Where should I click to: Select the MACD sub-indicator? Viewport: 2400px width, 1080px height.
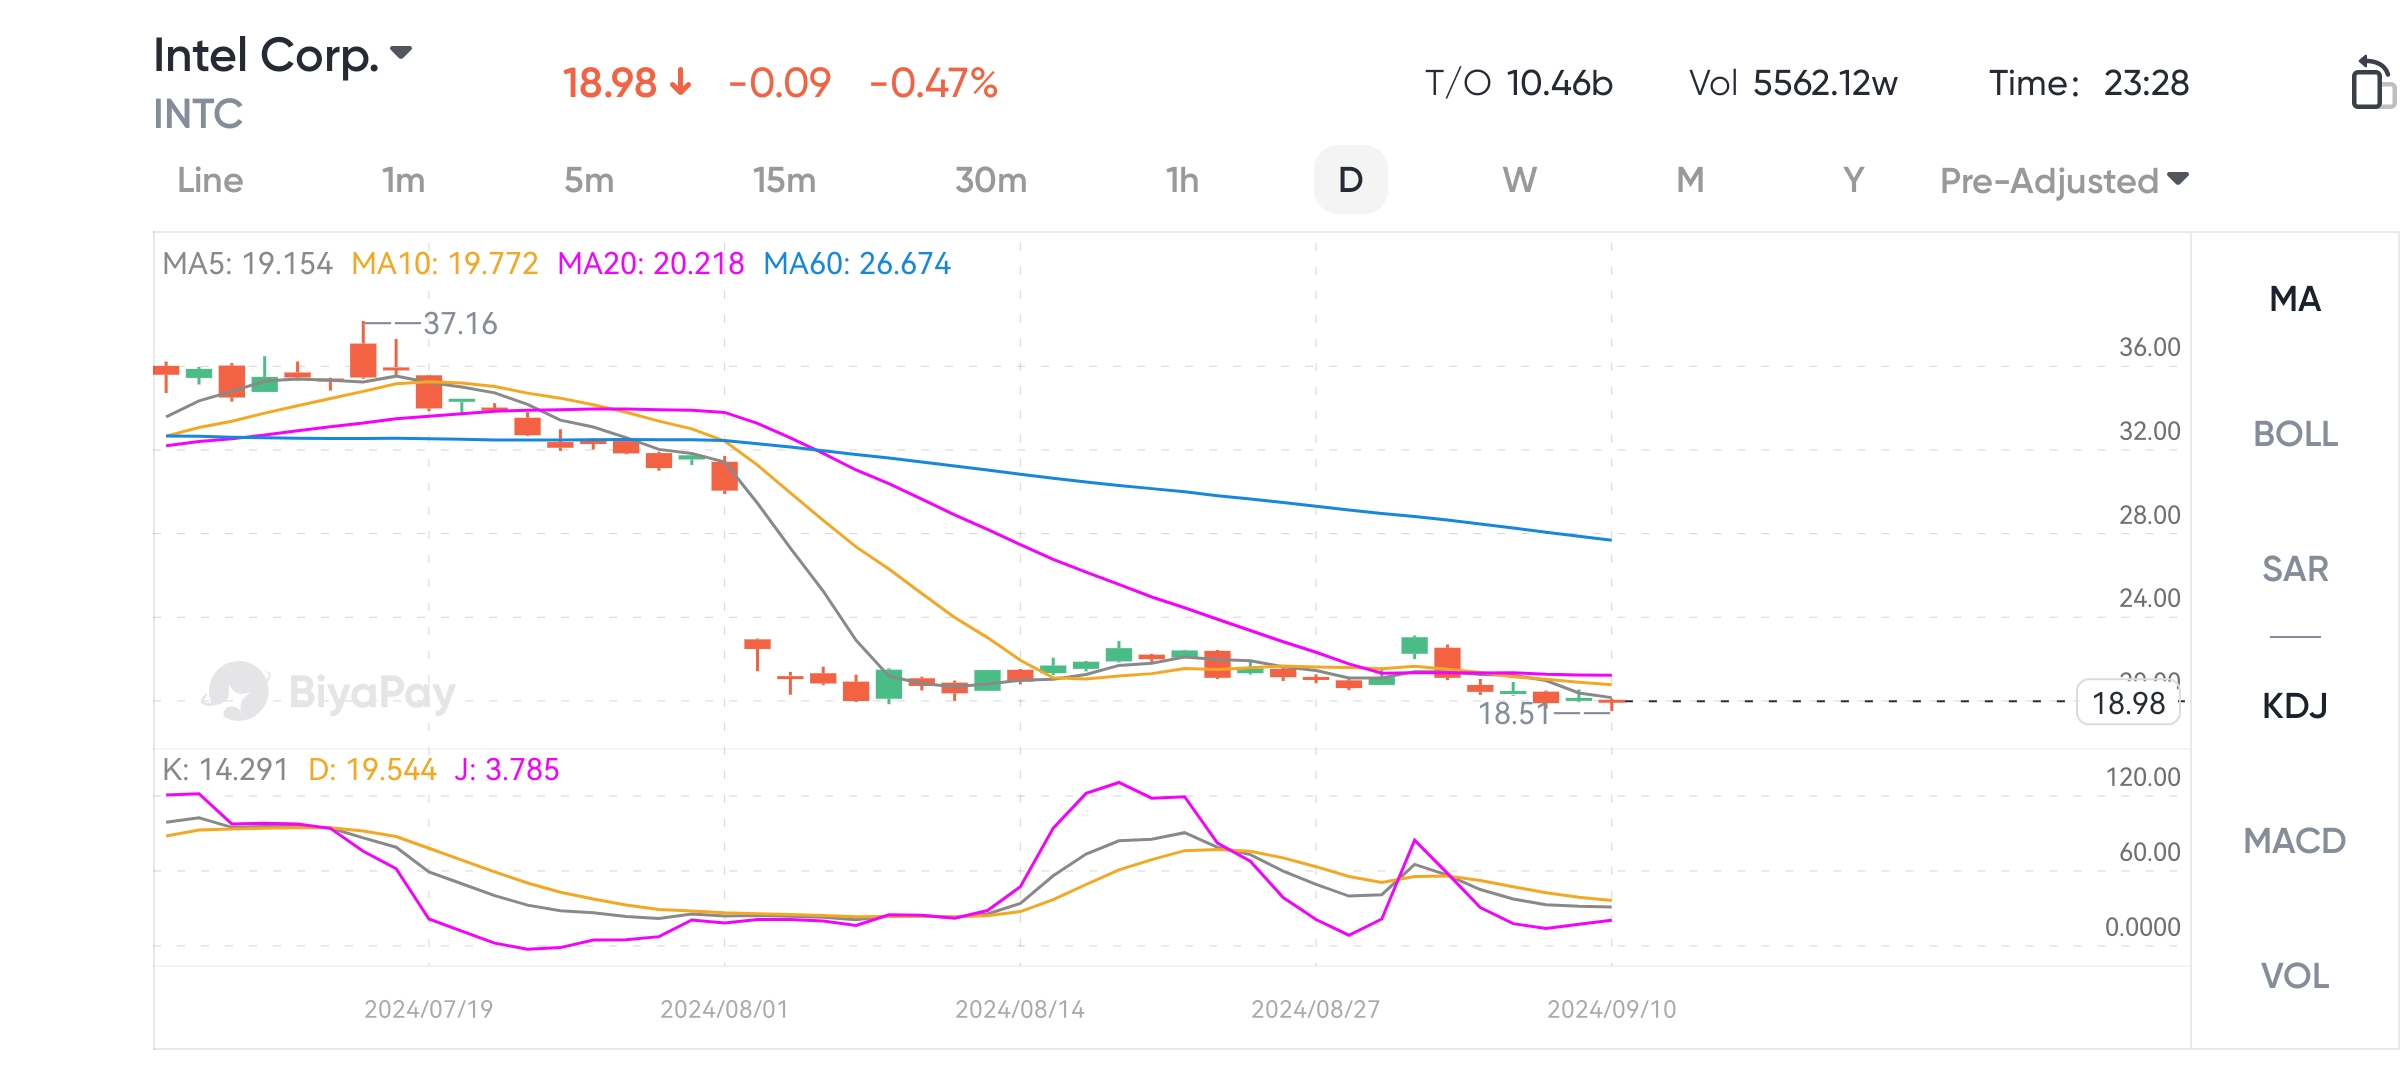(x=2295, y=841)
